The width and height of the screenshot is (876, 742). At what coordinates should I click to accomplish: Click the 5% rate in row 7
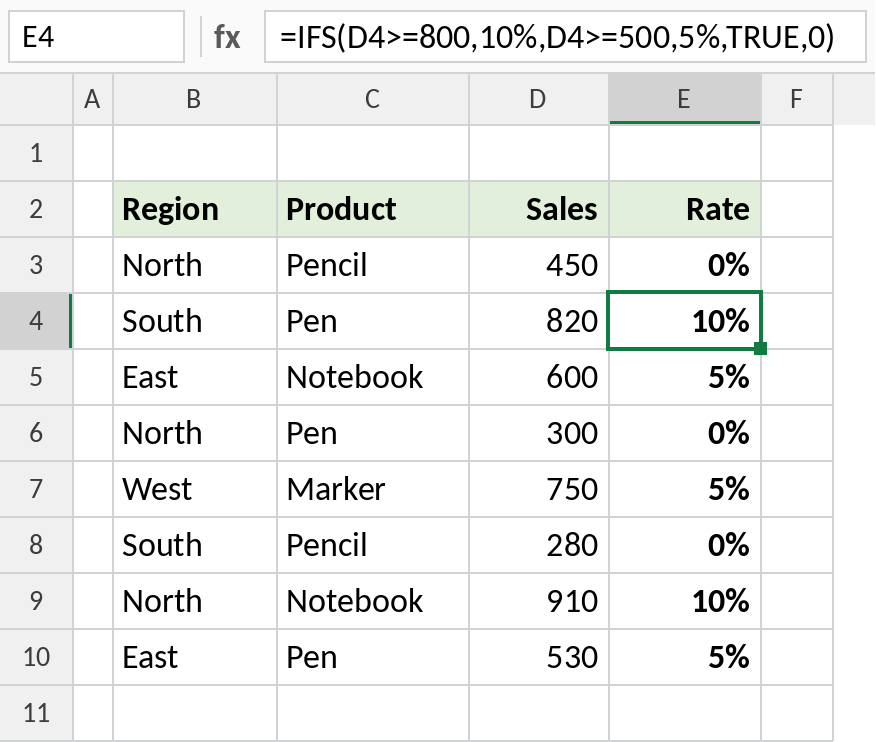click(684, 489)
